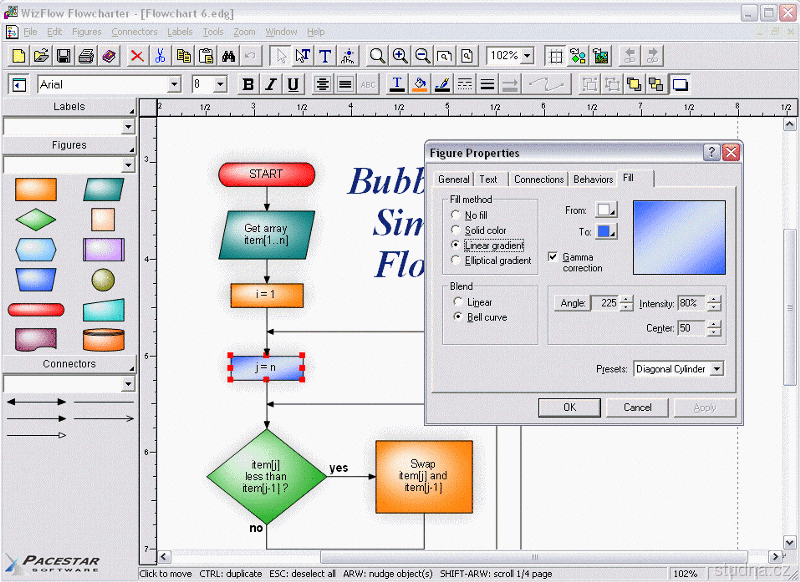Click the binoculars Find icon
The image size is (800, 582).
228,56
